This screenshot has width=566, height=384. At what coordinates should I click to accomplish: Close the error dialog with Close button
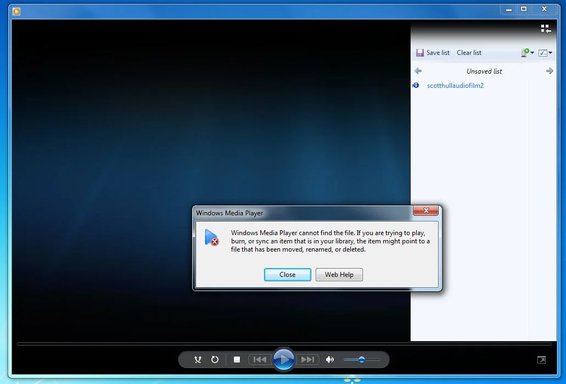(287, 275)
